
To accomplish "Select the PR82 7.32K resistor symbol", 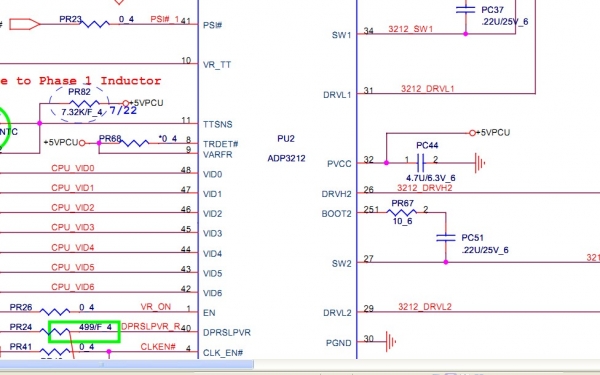I will point(84,103).
